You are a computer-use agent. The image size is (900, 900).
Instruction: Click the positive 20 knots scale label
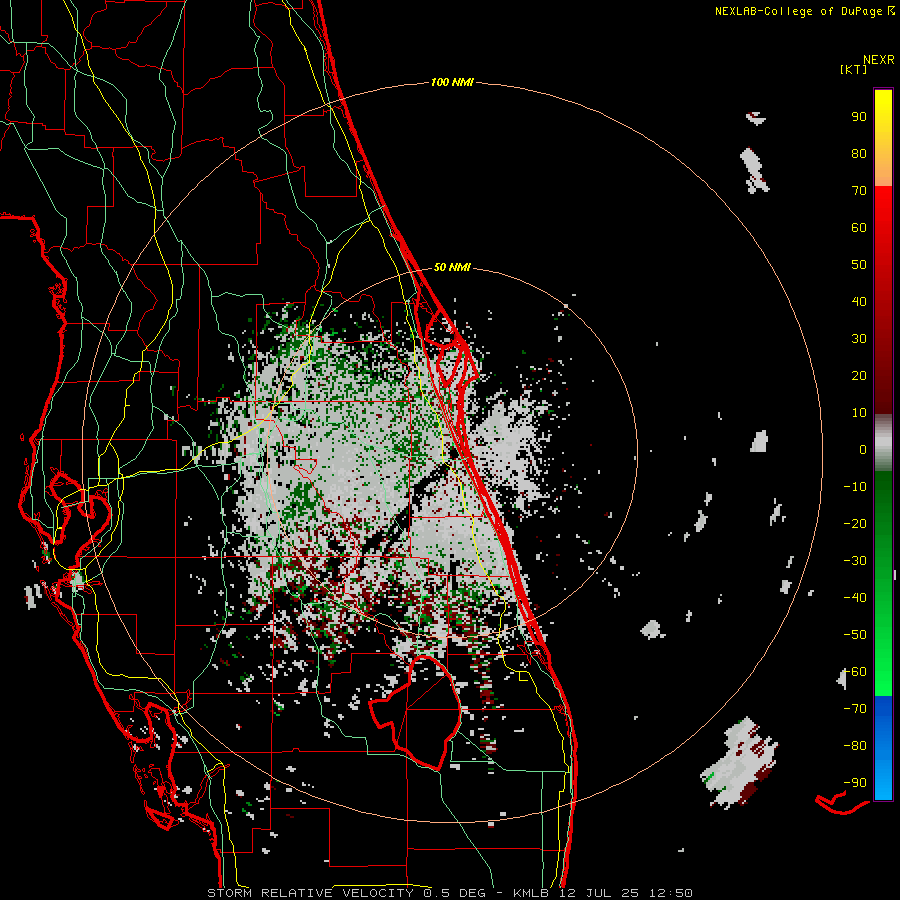pos(859,375)
